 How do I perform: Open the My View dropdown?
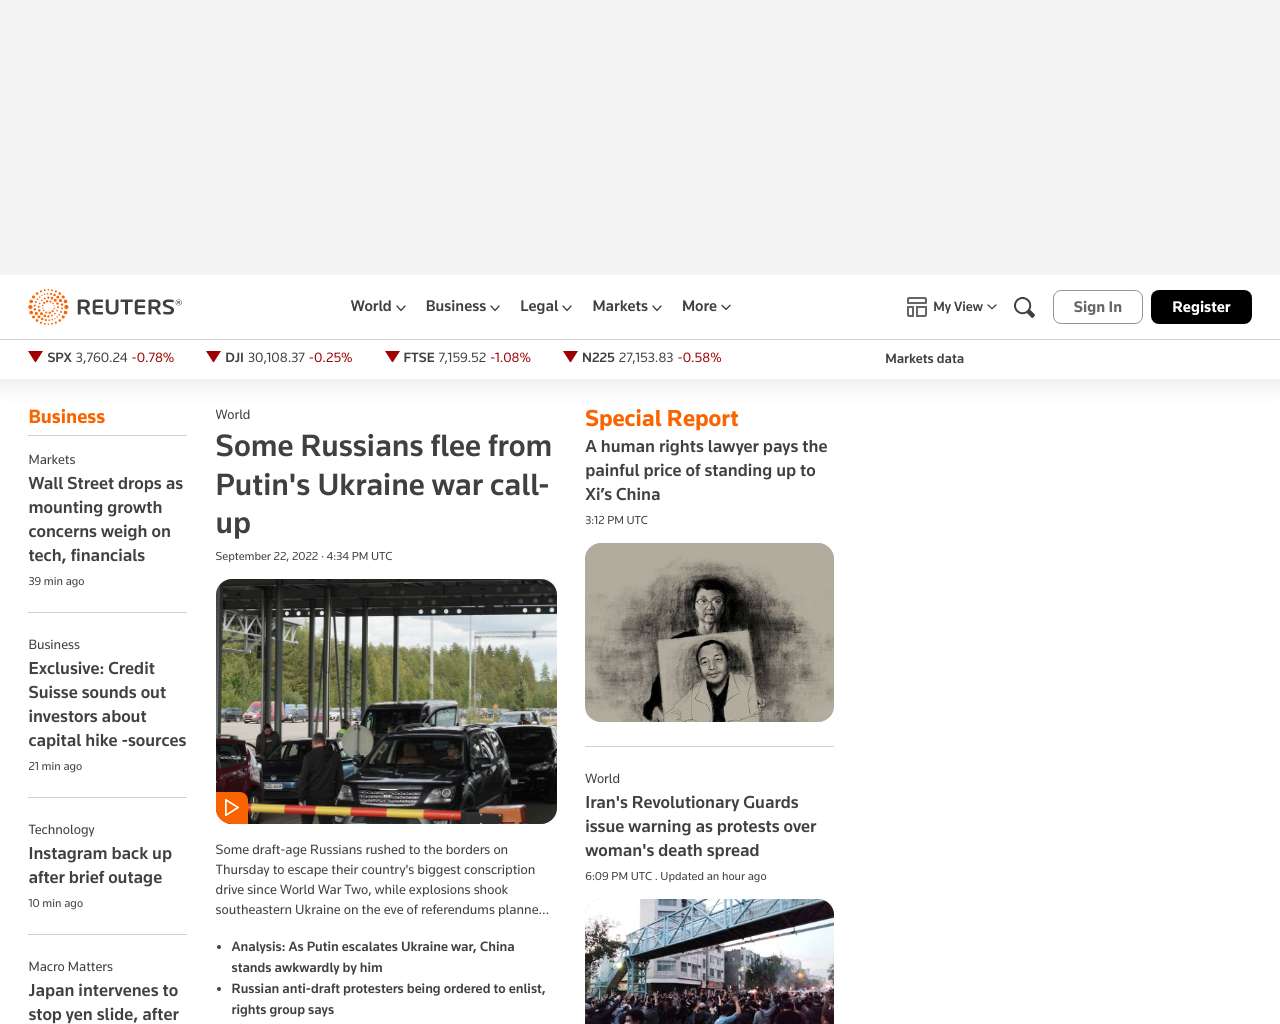965,307
